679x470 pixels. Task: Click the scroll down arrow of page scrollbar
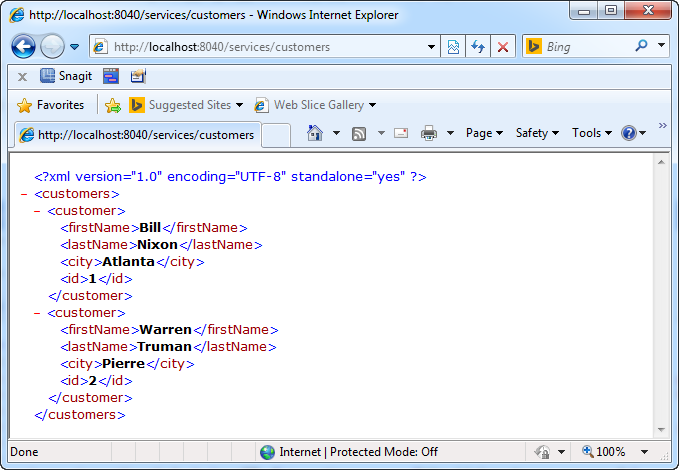coord(661,430)
